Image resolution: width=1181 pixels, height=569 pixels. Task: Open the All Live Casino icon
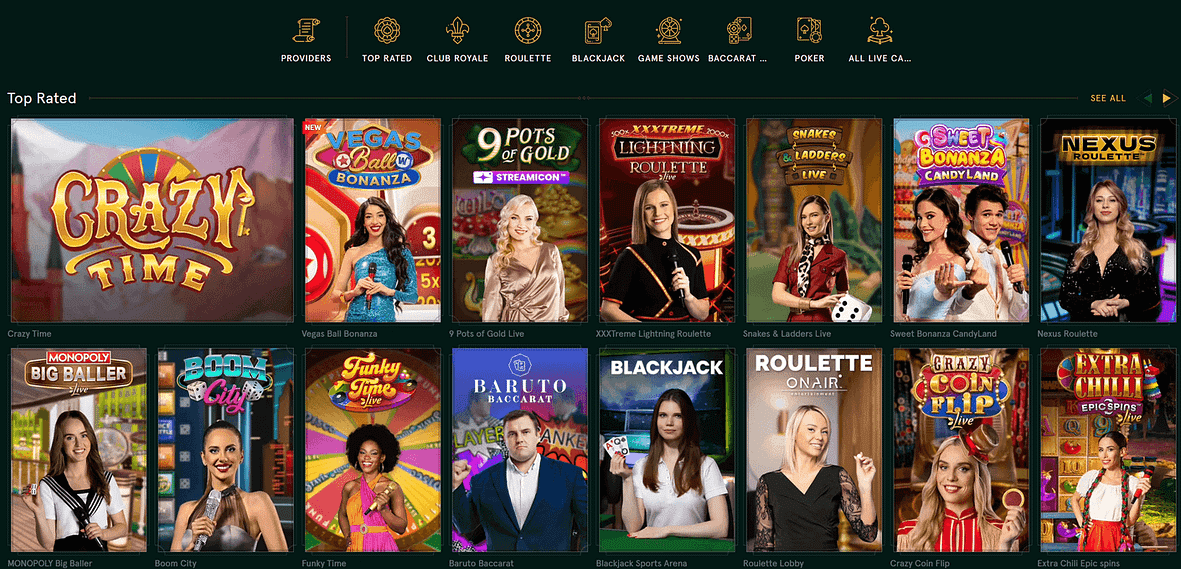pyautogui.click(x=880, y=31)
